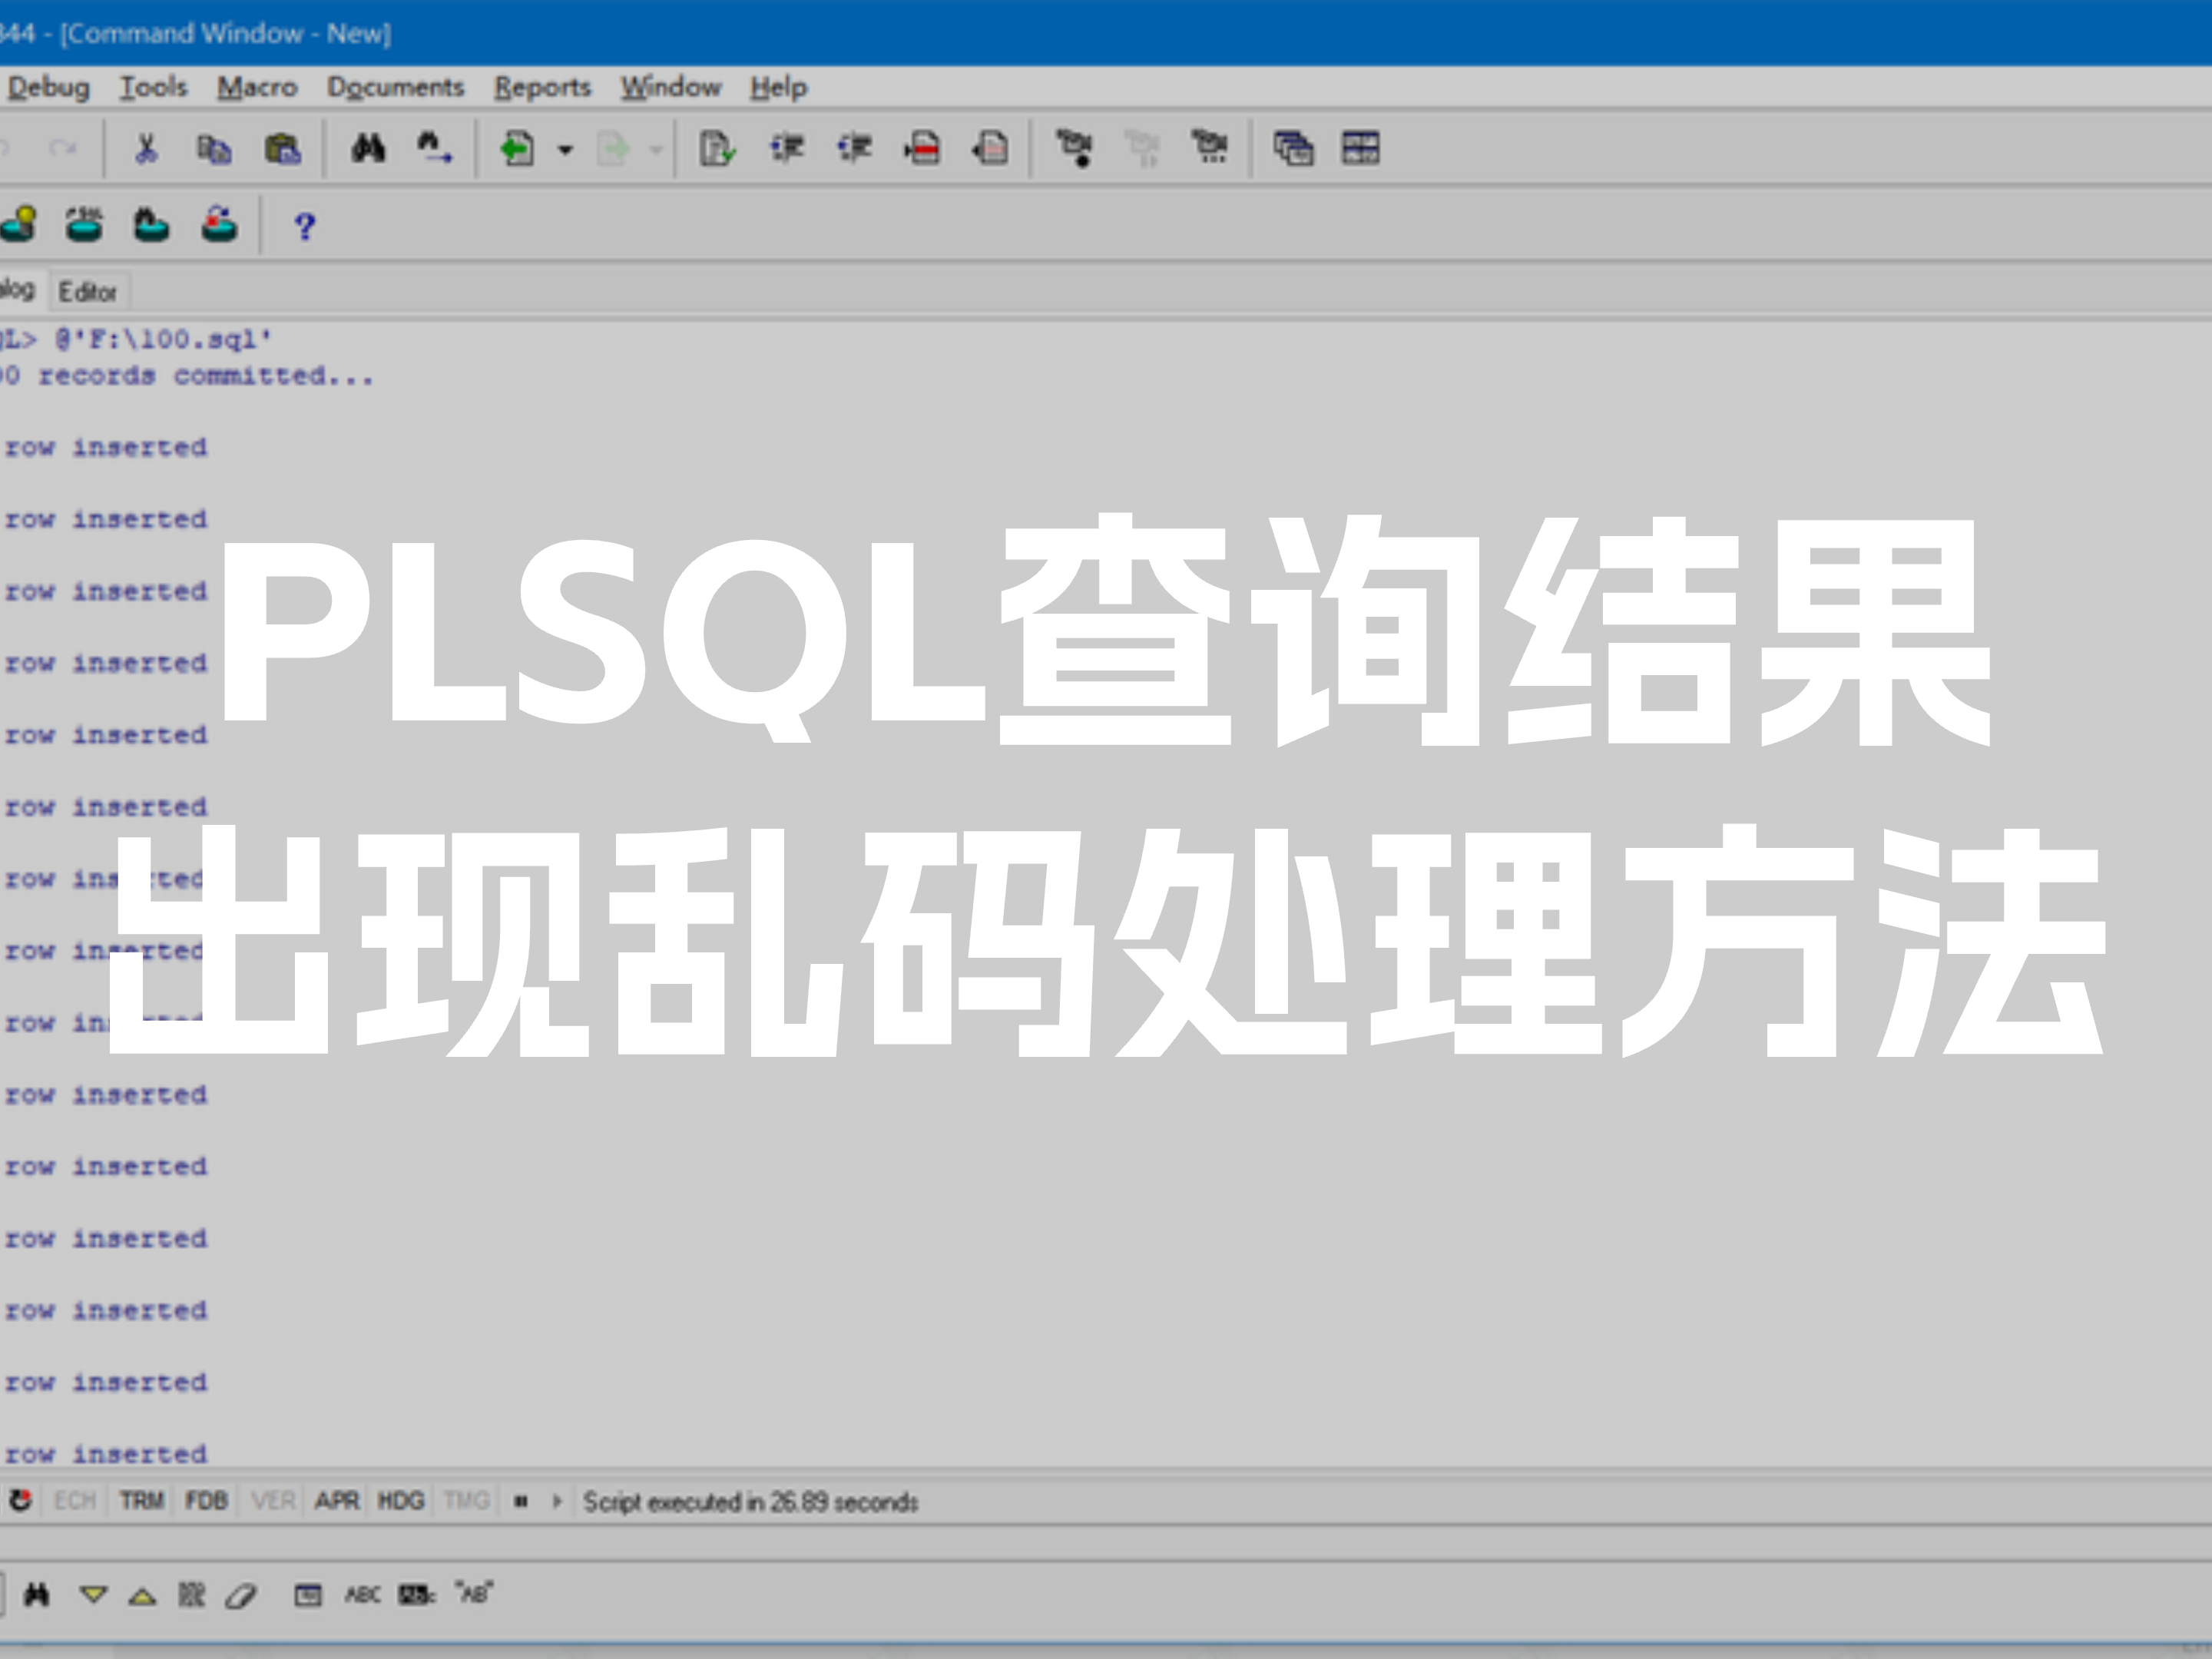The width and height of the screenshot is (2212, 1659).
Task: Click the Copy icon in toolbar
Action: [214, 149]
